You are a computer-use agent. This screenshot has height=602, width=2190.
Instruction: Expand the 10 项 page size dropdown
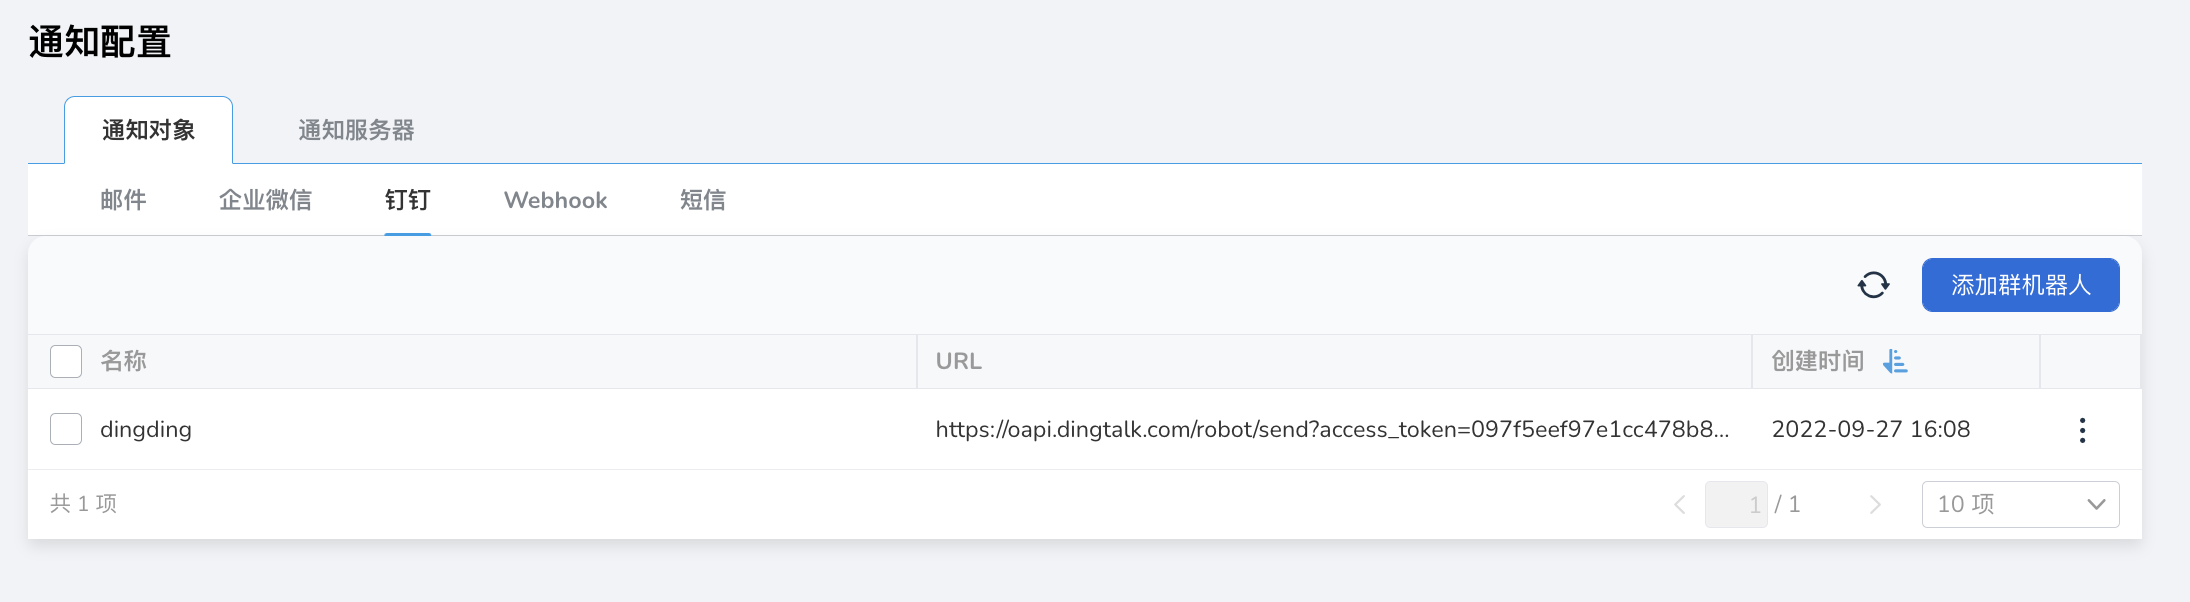click(x=2020, y=505)
